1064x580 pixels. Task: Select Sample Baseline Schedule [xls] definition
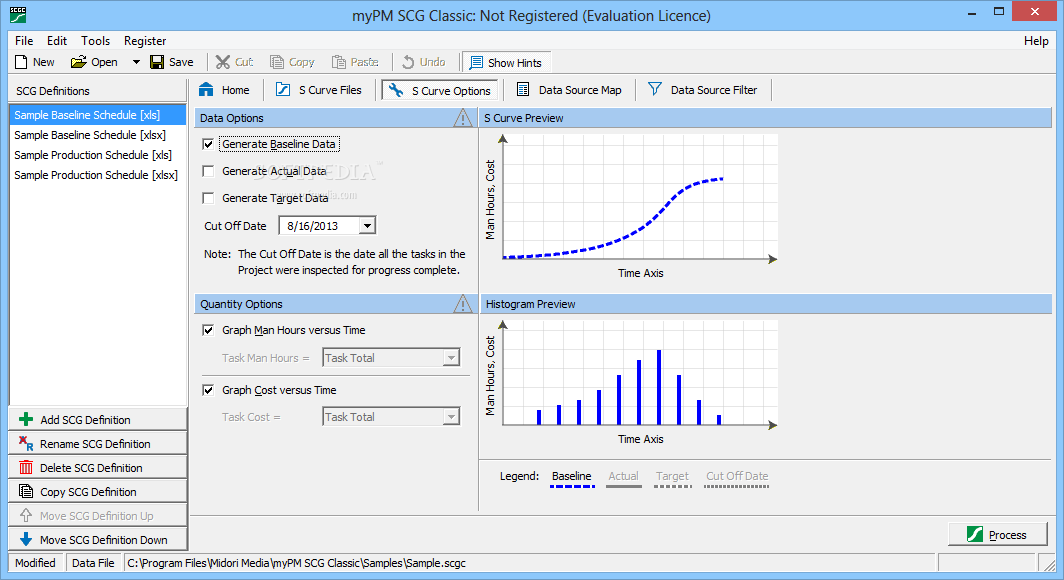click(x=98, y=115)
